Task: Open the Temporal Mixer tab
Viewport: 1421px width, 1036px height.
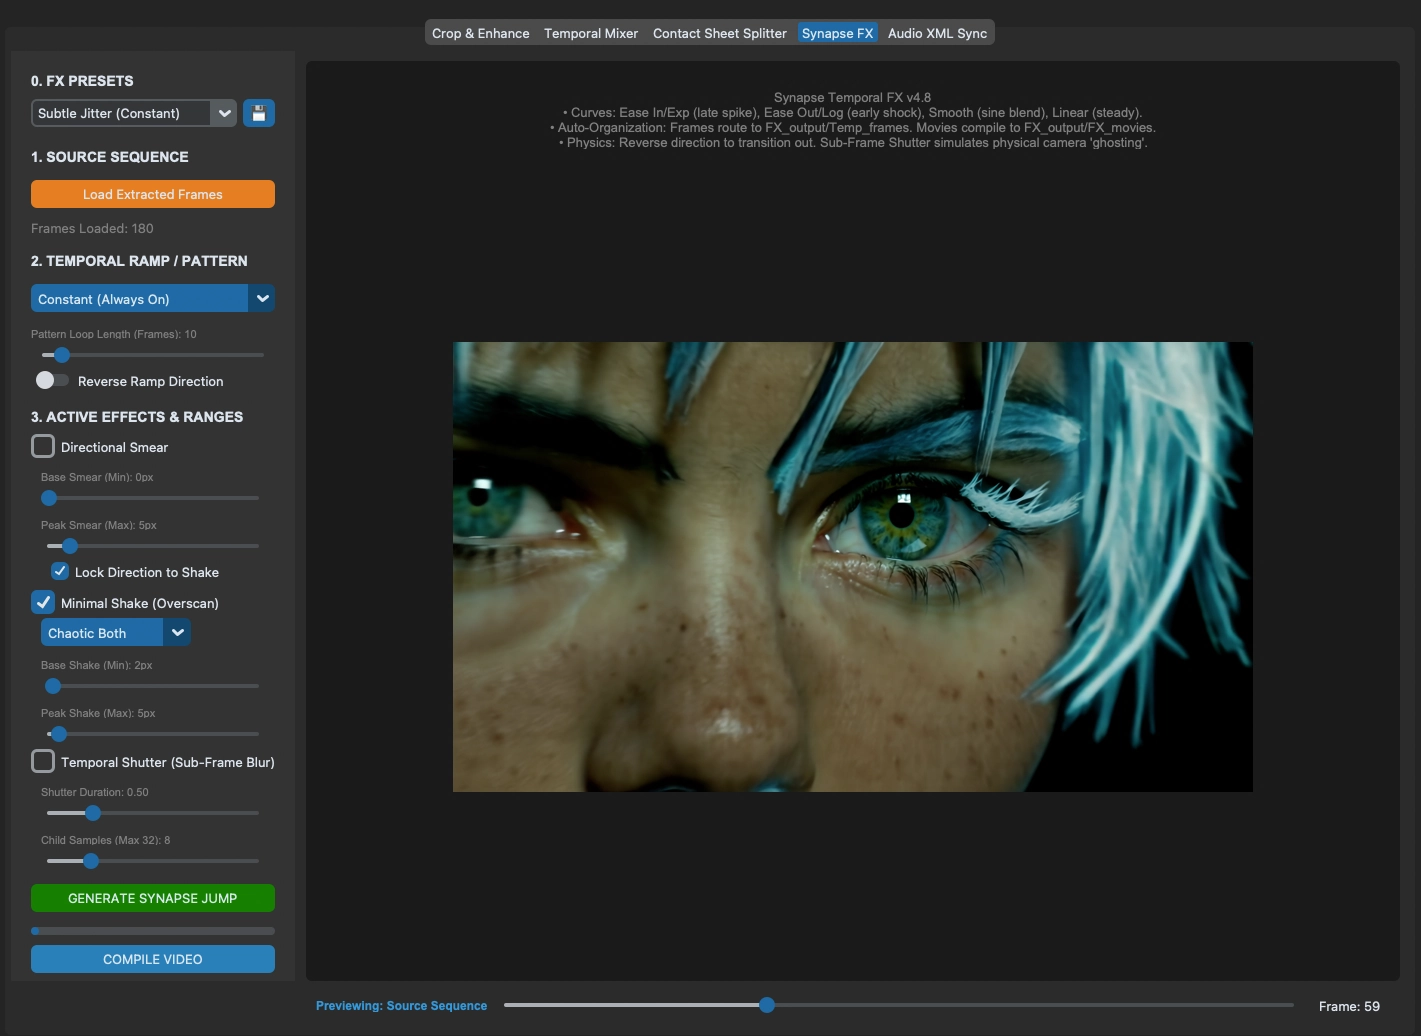Action: [x=591, y=33]
